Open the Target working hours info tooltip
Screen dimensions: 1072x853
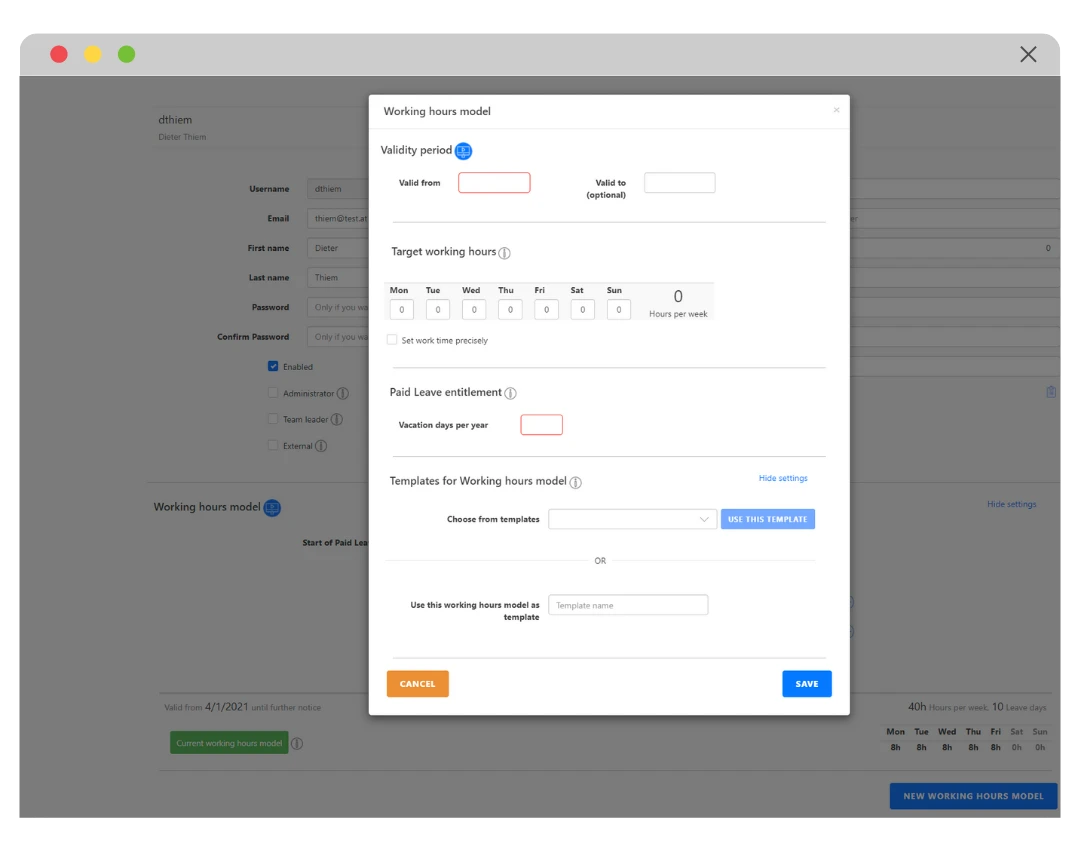pos(506,253)
